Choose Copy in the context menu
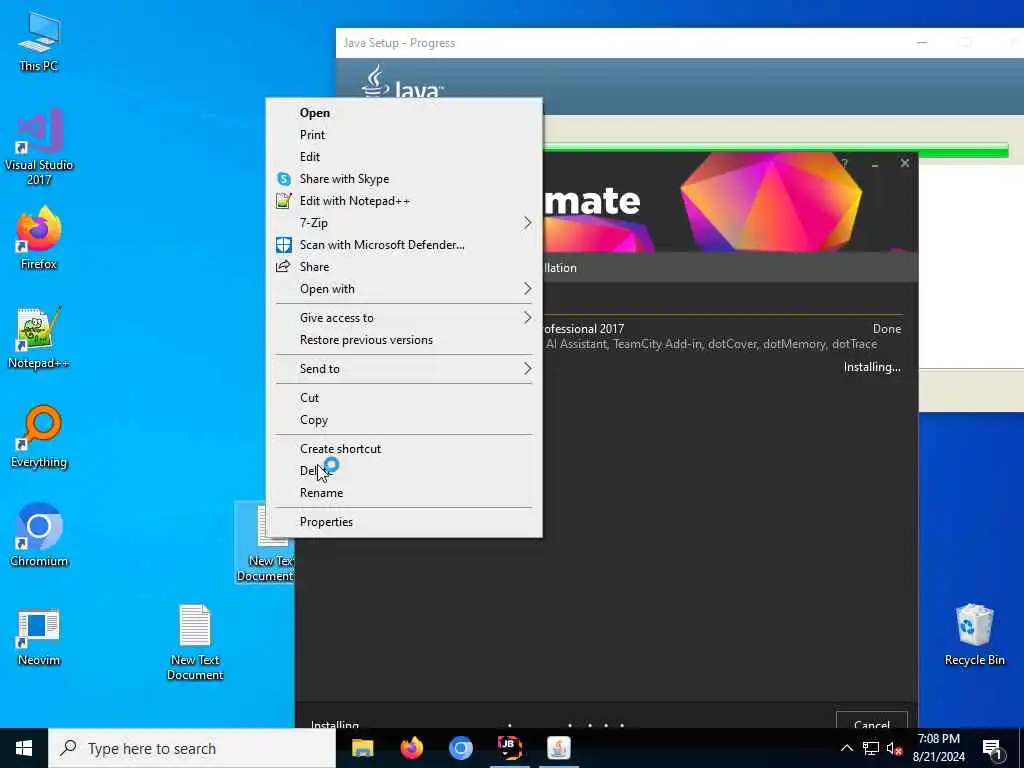 pos(404,420)
